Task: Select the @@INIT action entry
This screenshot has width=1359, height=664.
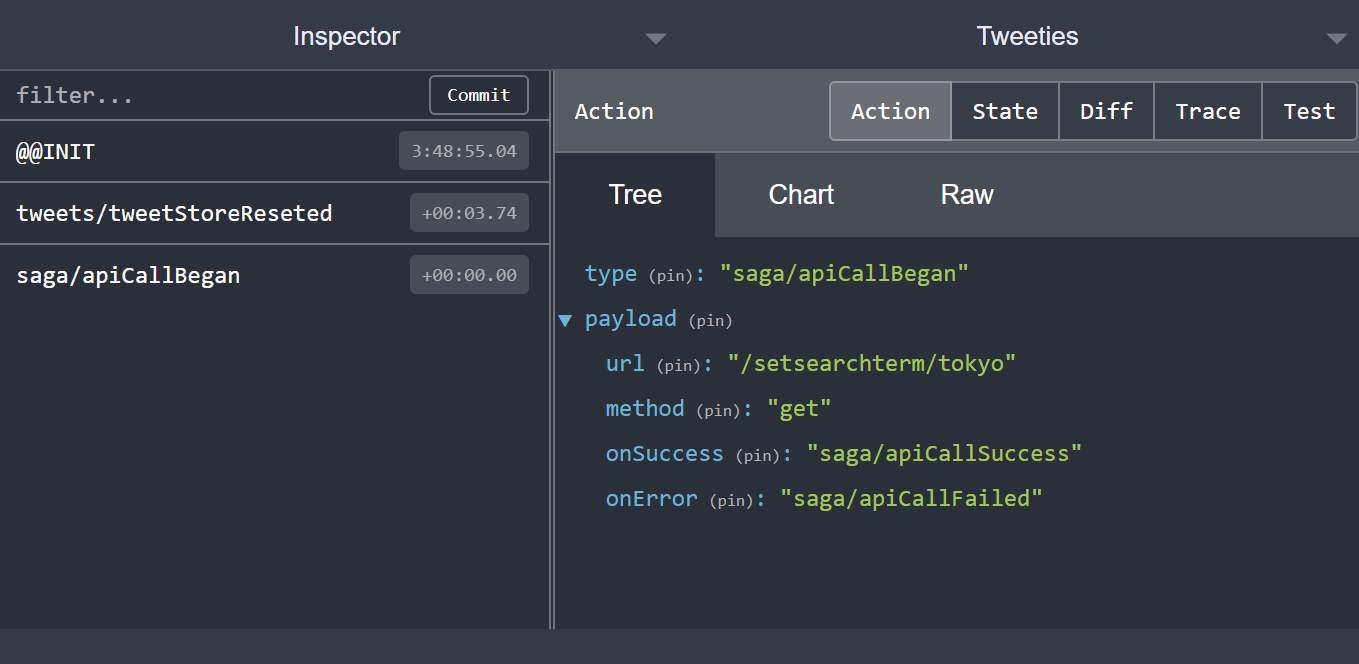Action: 54,151
